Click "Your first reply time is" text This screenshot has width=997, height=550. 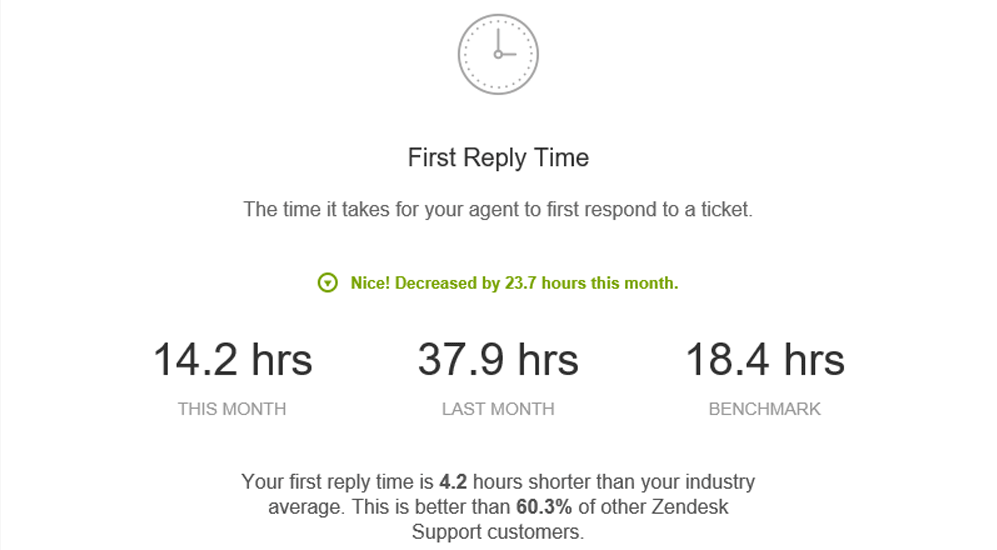click(338, 482)
